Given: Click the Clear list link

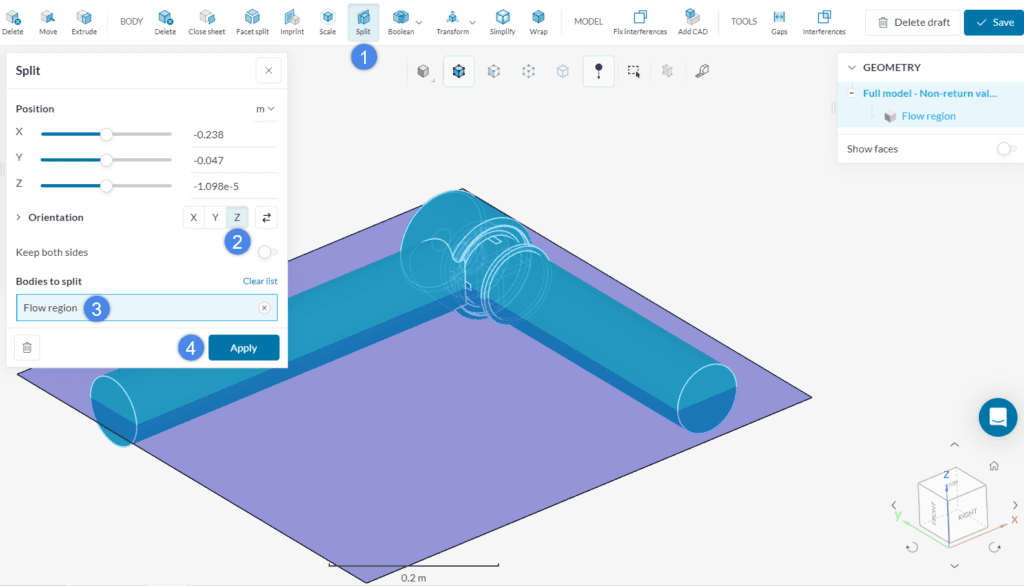Looking at the screenshot, I should [259, 281].
